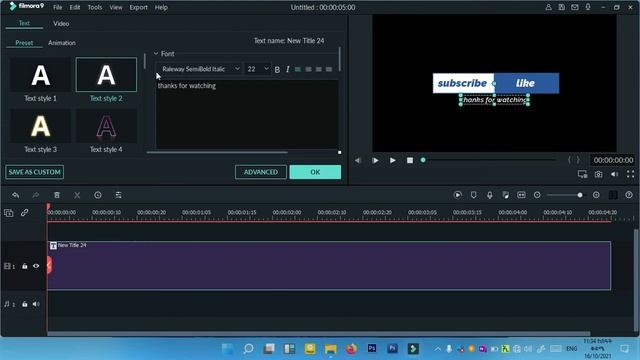Collapse the Font section
The width and height of the screenshot is (640, 360).
[156, 53]
